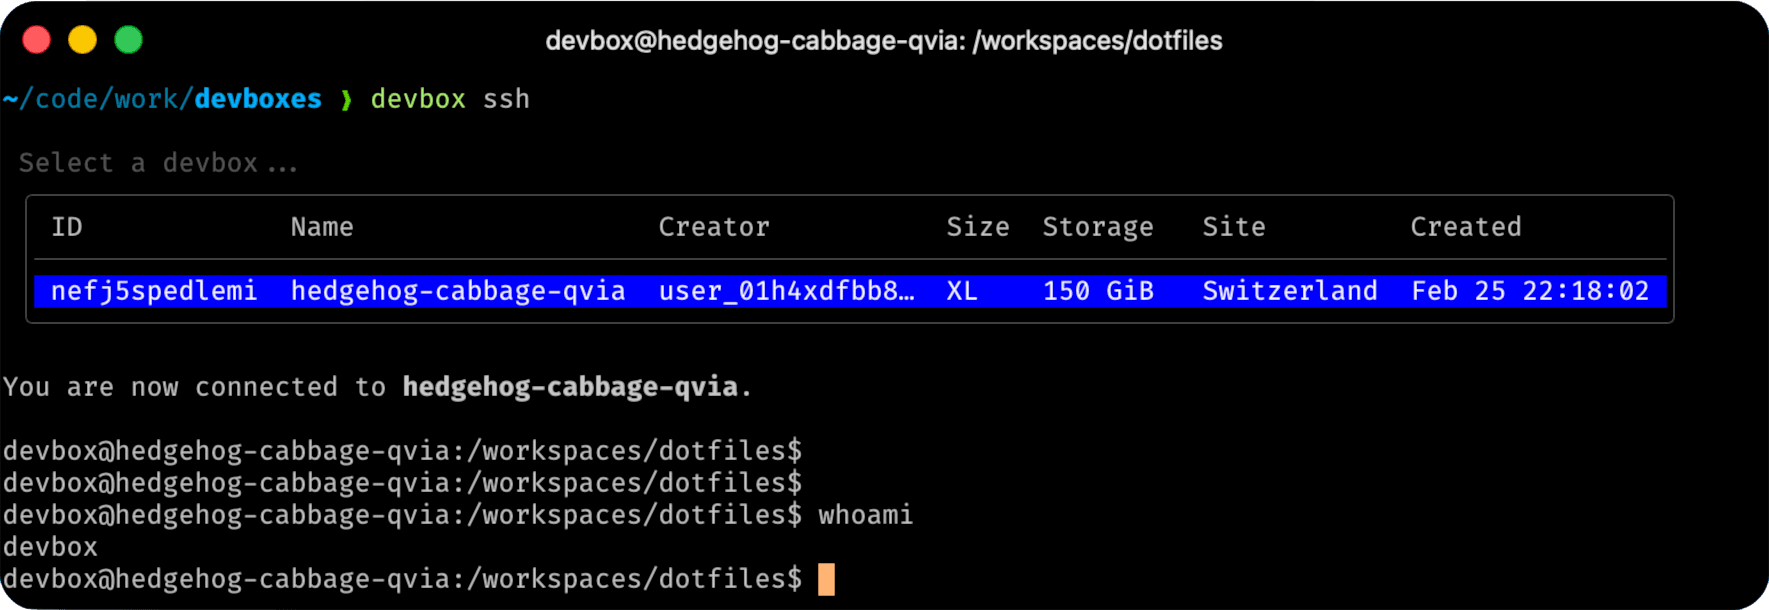
Task: Click the ID column header
Action: (67, 227)
